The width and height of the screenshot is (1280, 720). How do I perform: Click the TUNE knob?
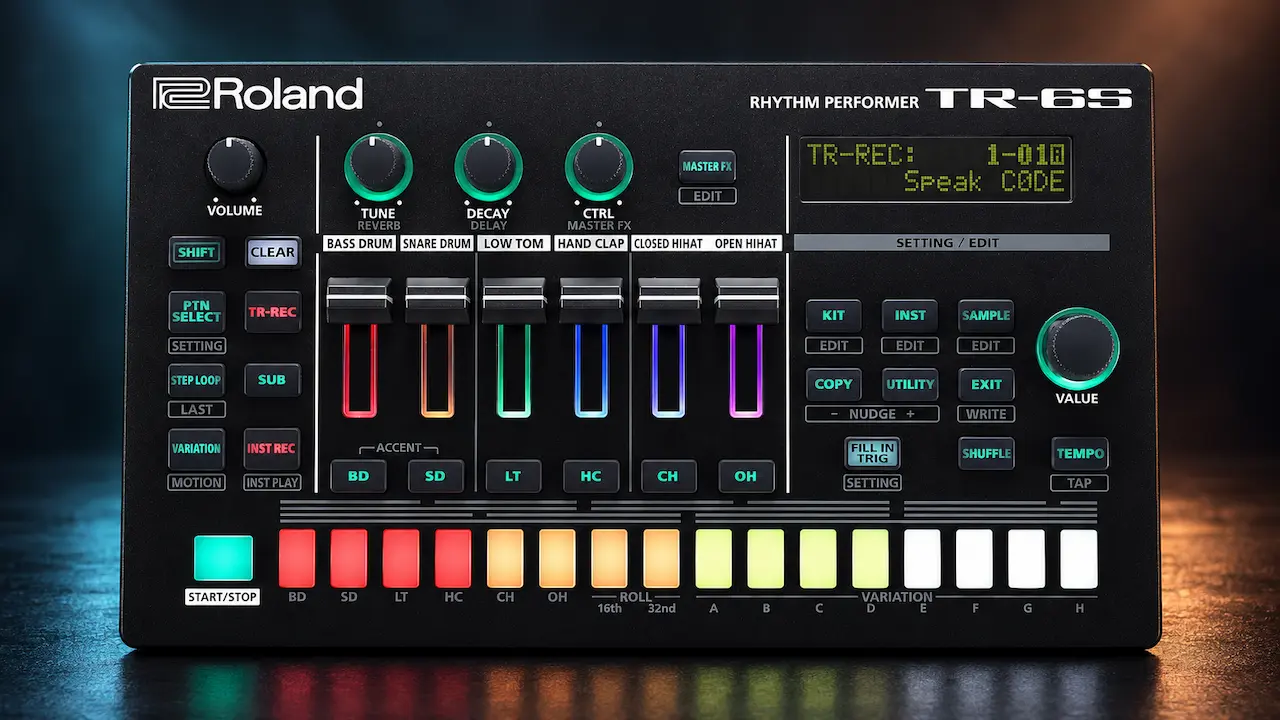click(378, 167)
